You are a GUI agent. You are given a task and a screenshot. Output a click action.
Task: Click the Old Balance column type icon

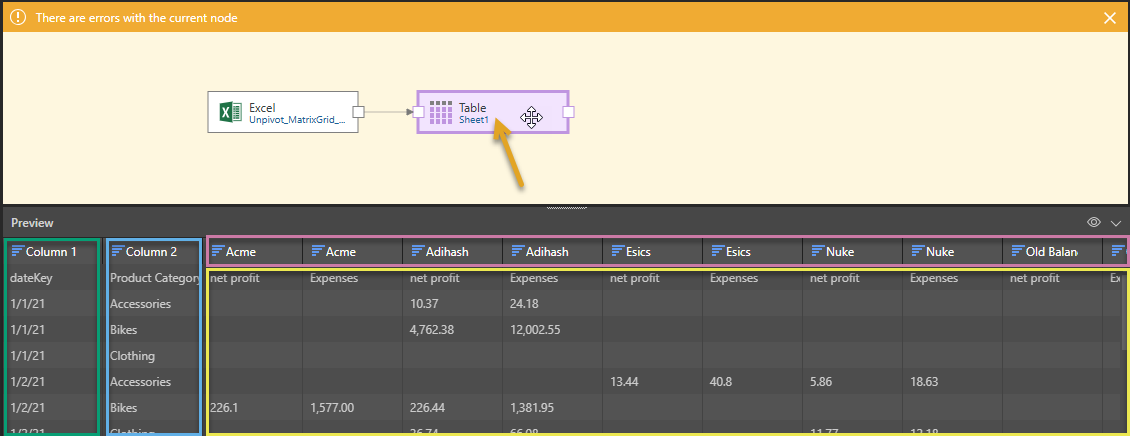[1018, 252]
